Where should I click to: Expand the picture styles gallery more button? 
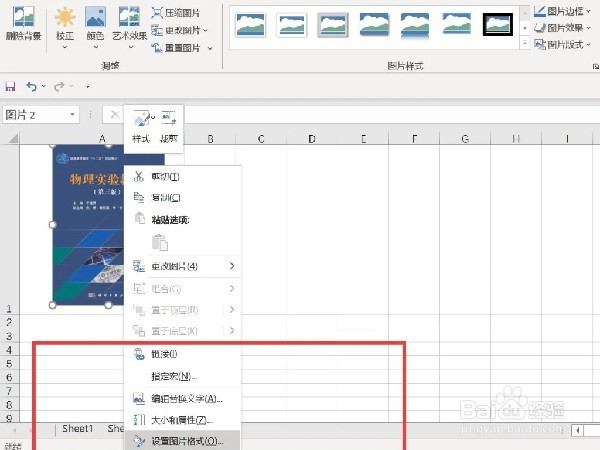(x=525, y=43)
